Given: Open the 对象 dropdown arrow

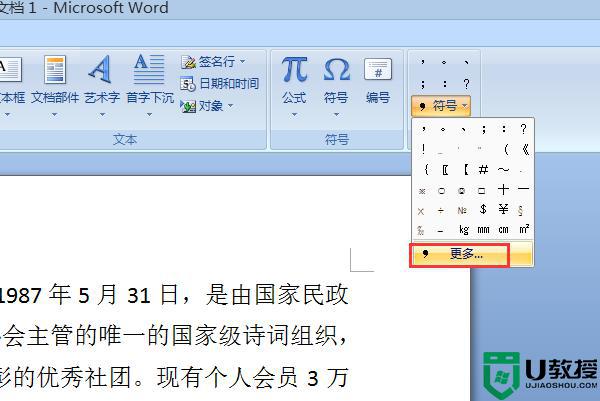Looking at the screenshot, I should [230, 105].
